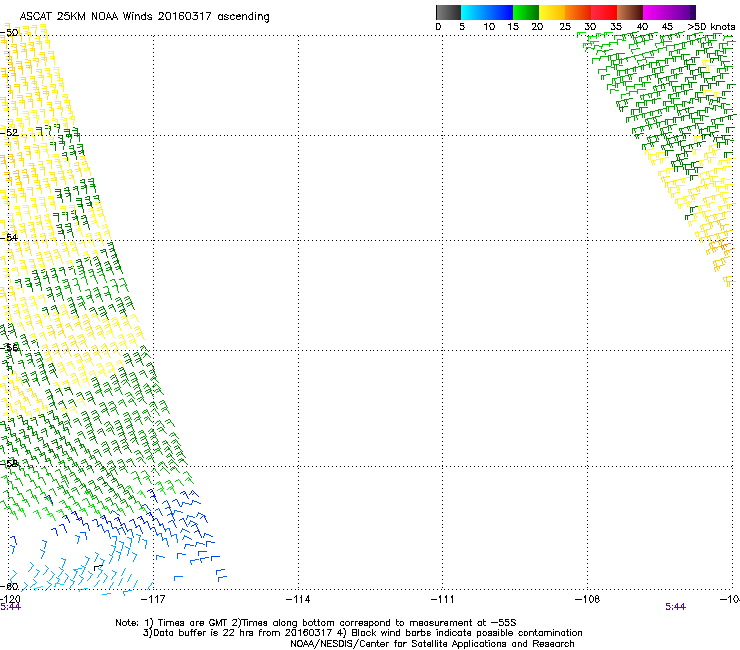Click the latitude label '-58'
The width and height of the screenshot is (740, 650).
(x=9, y=463)
